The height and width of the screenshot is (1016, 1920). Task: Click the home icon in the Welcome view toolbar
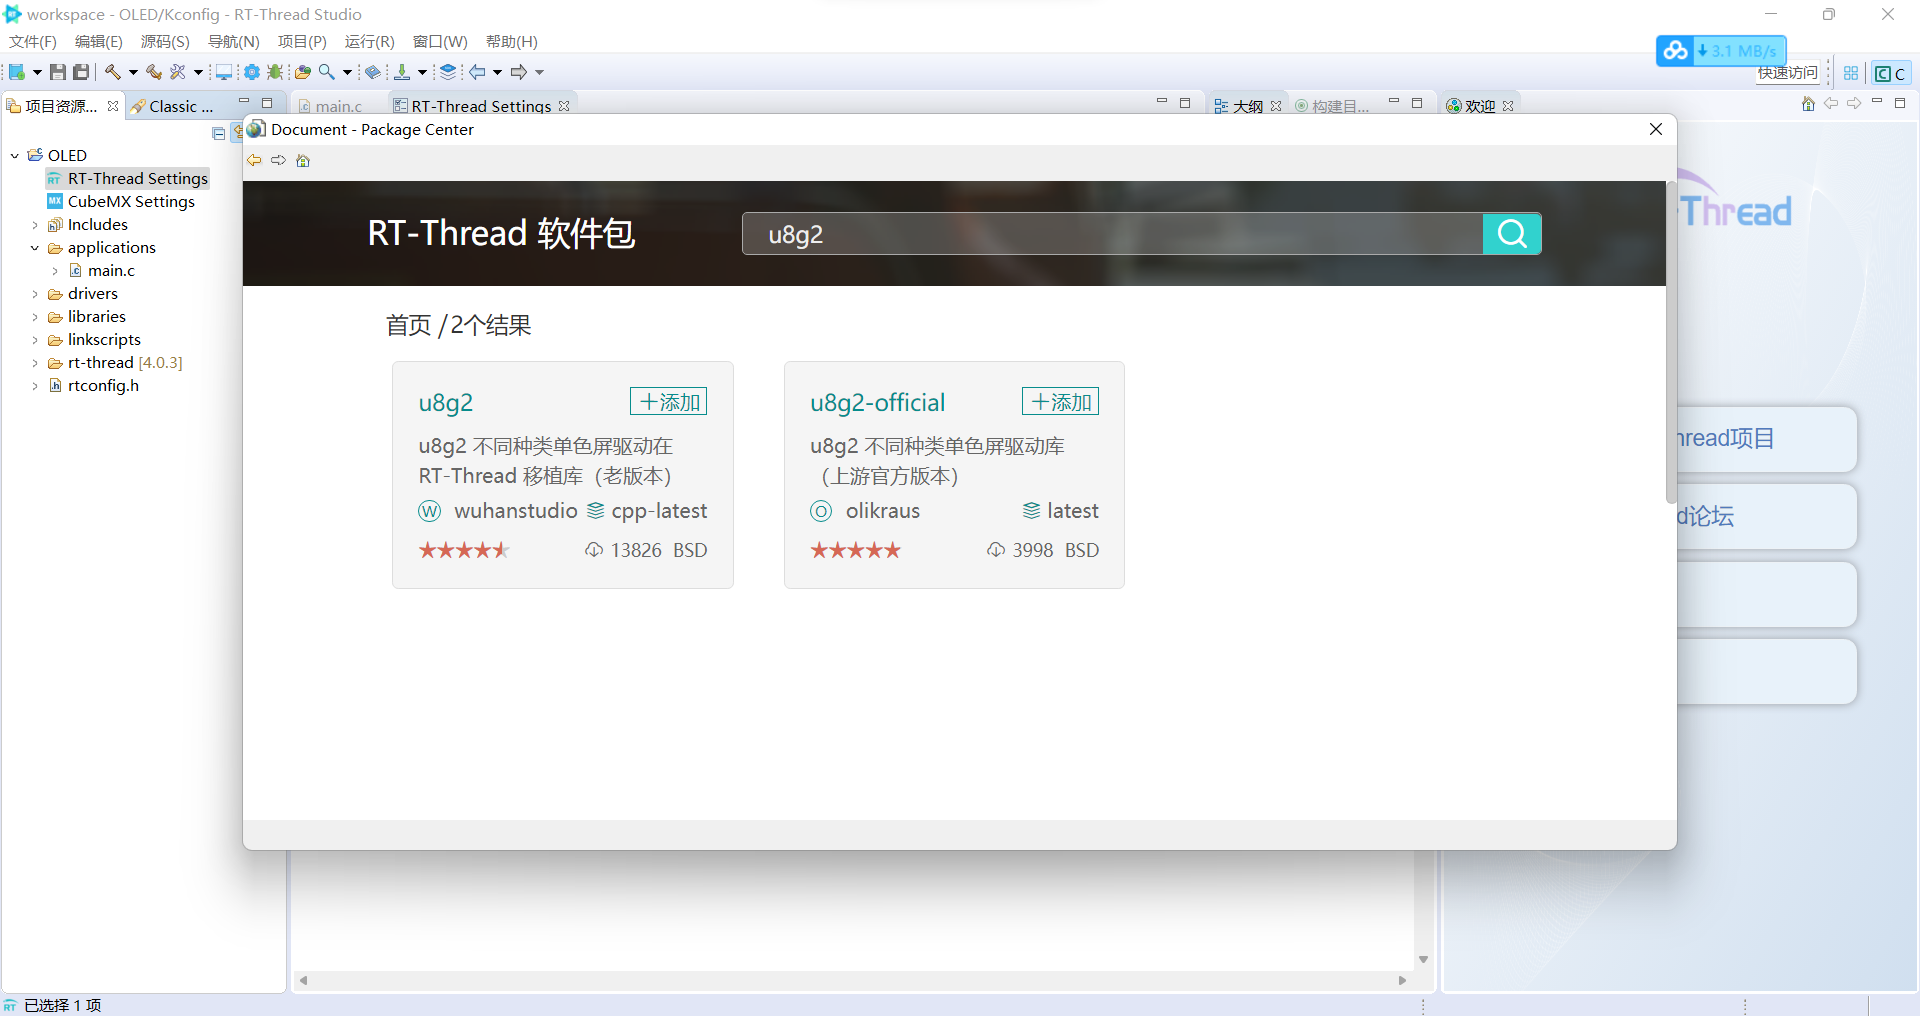(x=1808, y=104)
